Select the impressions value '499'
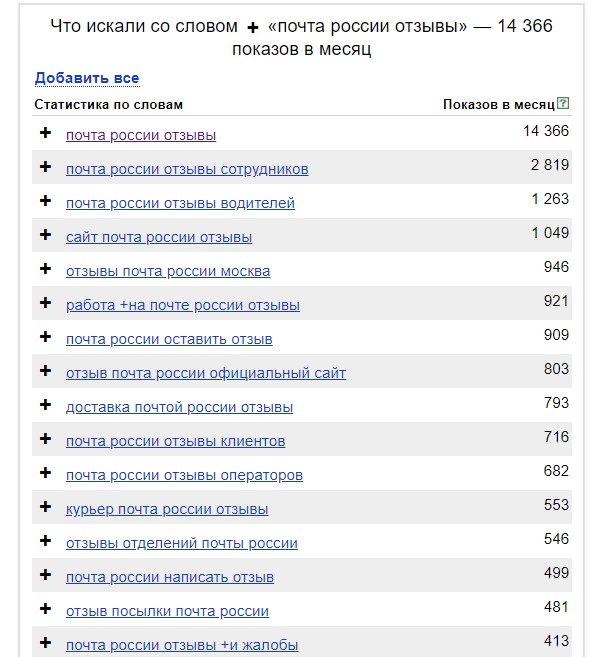 (556, 572)
